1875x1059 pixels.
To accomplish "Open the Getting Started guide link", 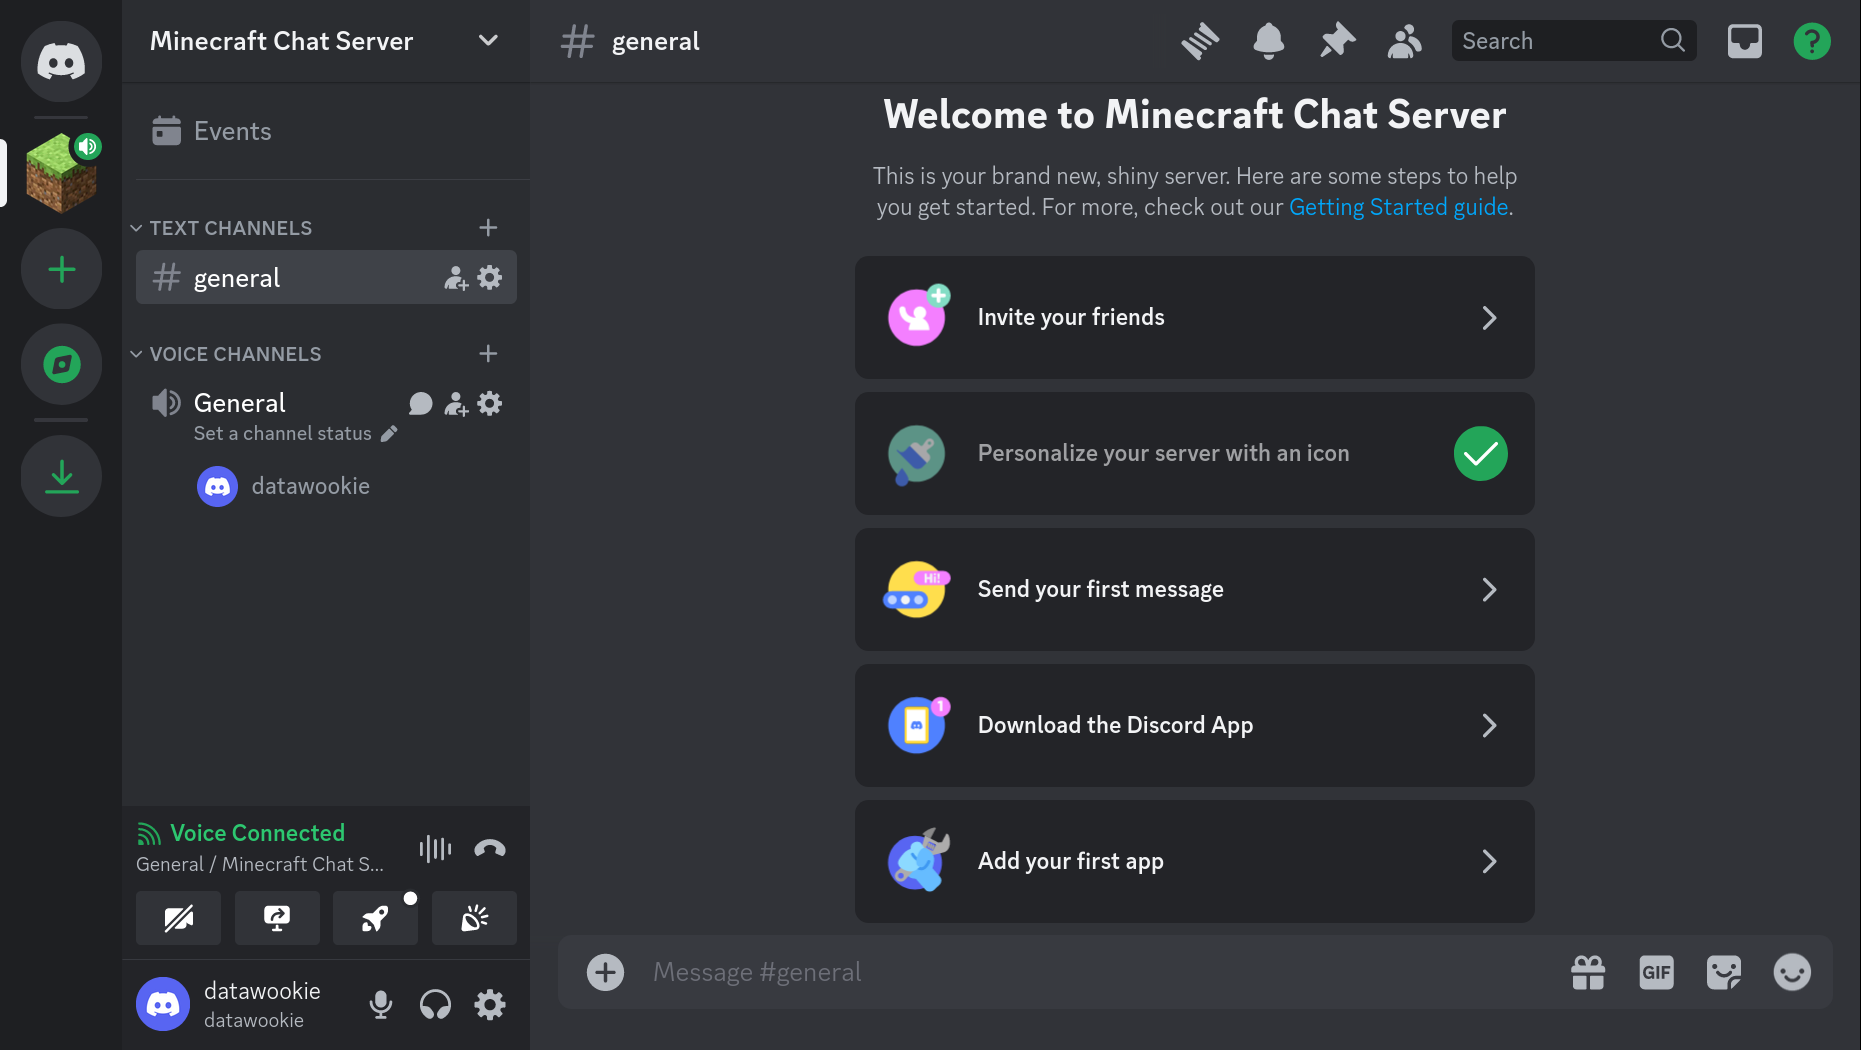I will (x=1398, y=207).
